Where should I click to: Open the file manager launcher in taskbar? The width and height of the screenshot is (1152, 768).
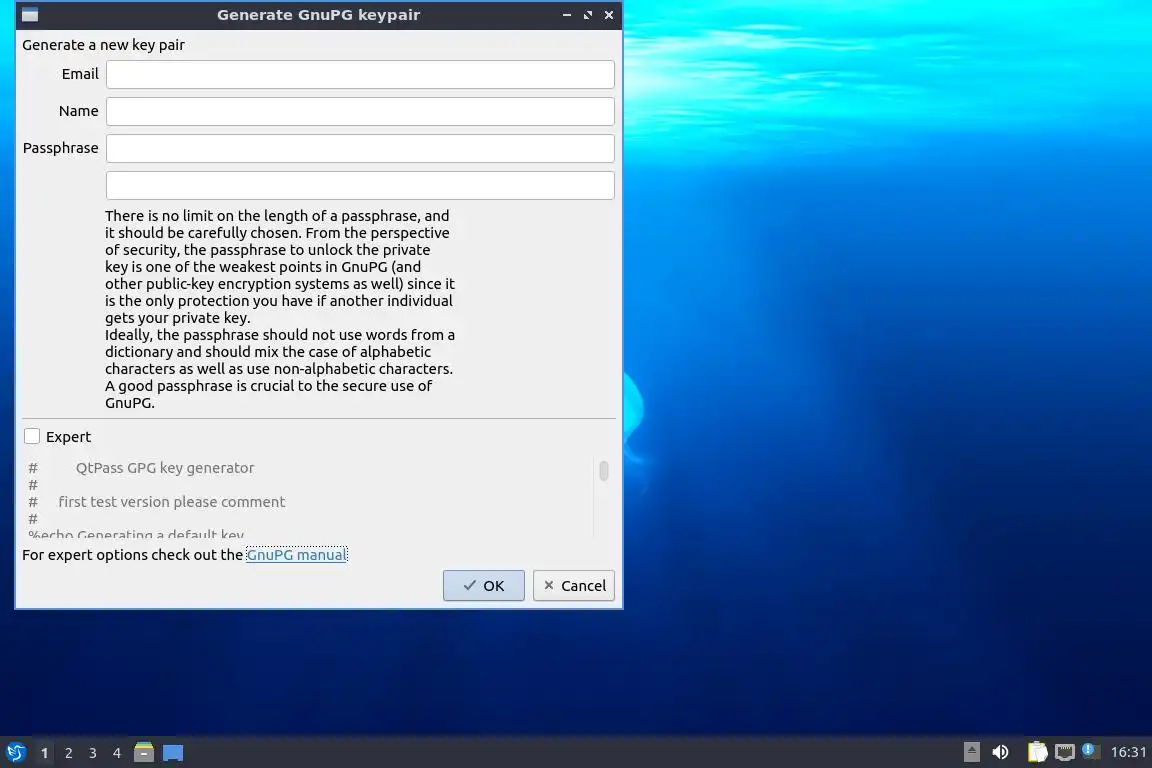(144, 752)
